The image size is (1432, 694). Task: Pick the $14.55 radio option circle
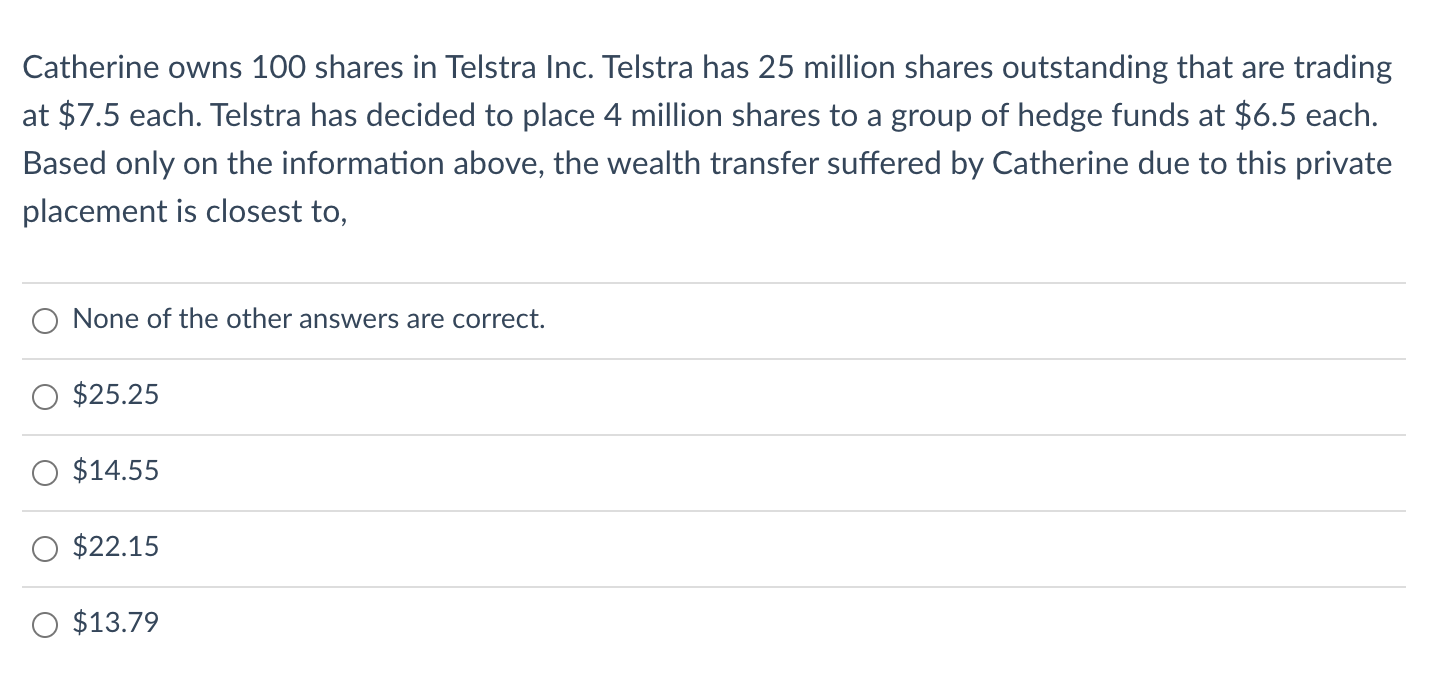point(45,473)
